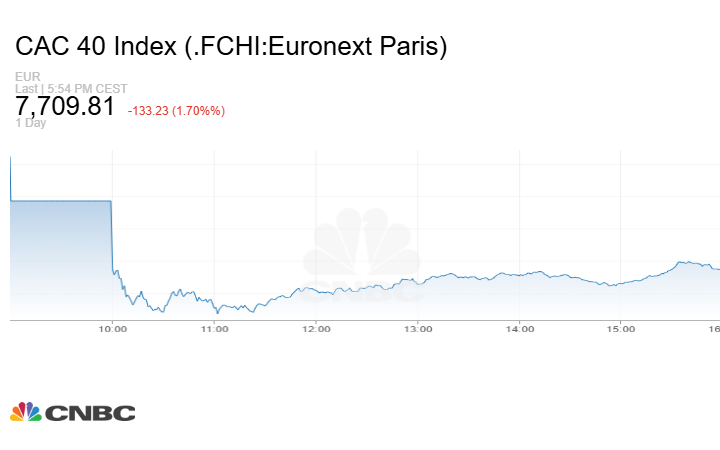Select the 1 Day range label
The height and width of the screenshot is (450, 720).
tap(31, 123)
